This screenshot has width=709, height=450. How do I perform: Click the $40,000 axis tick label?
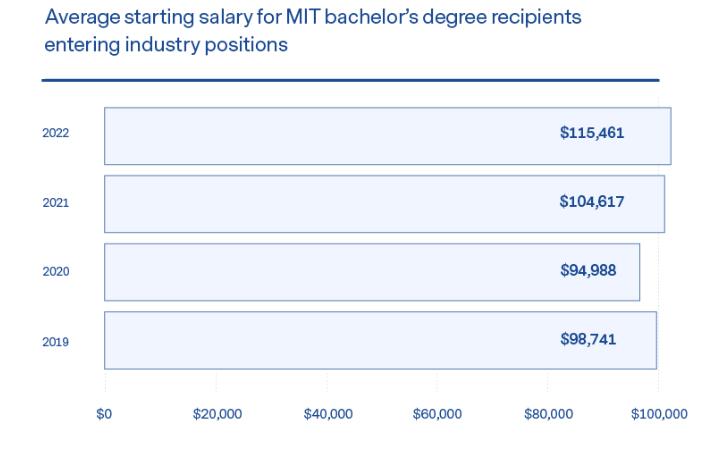(328, 414)
